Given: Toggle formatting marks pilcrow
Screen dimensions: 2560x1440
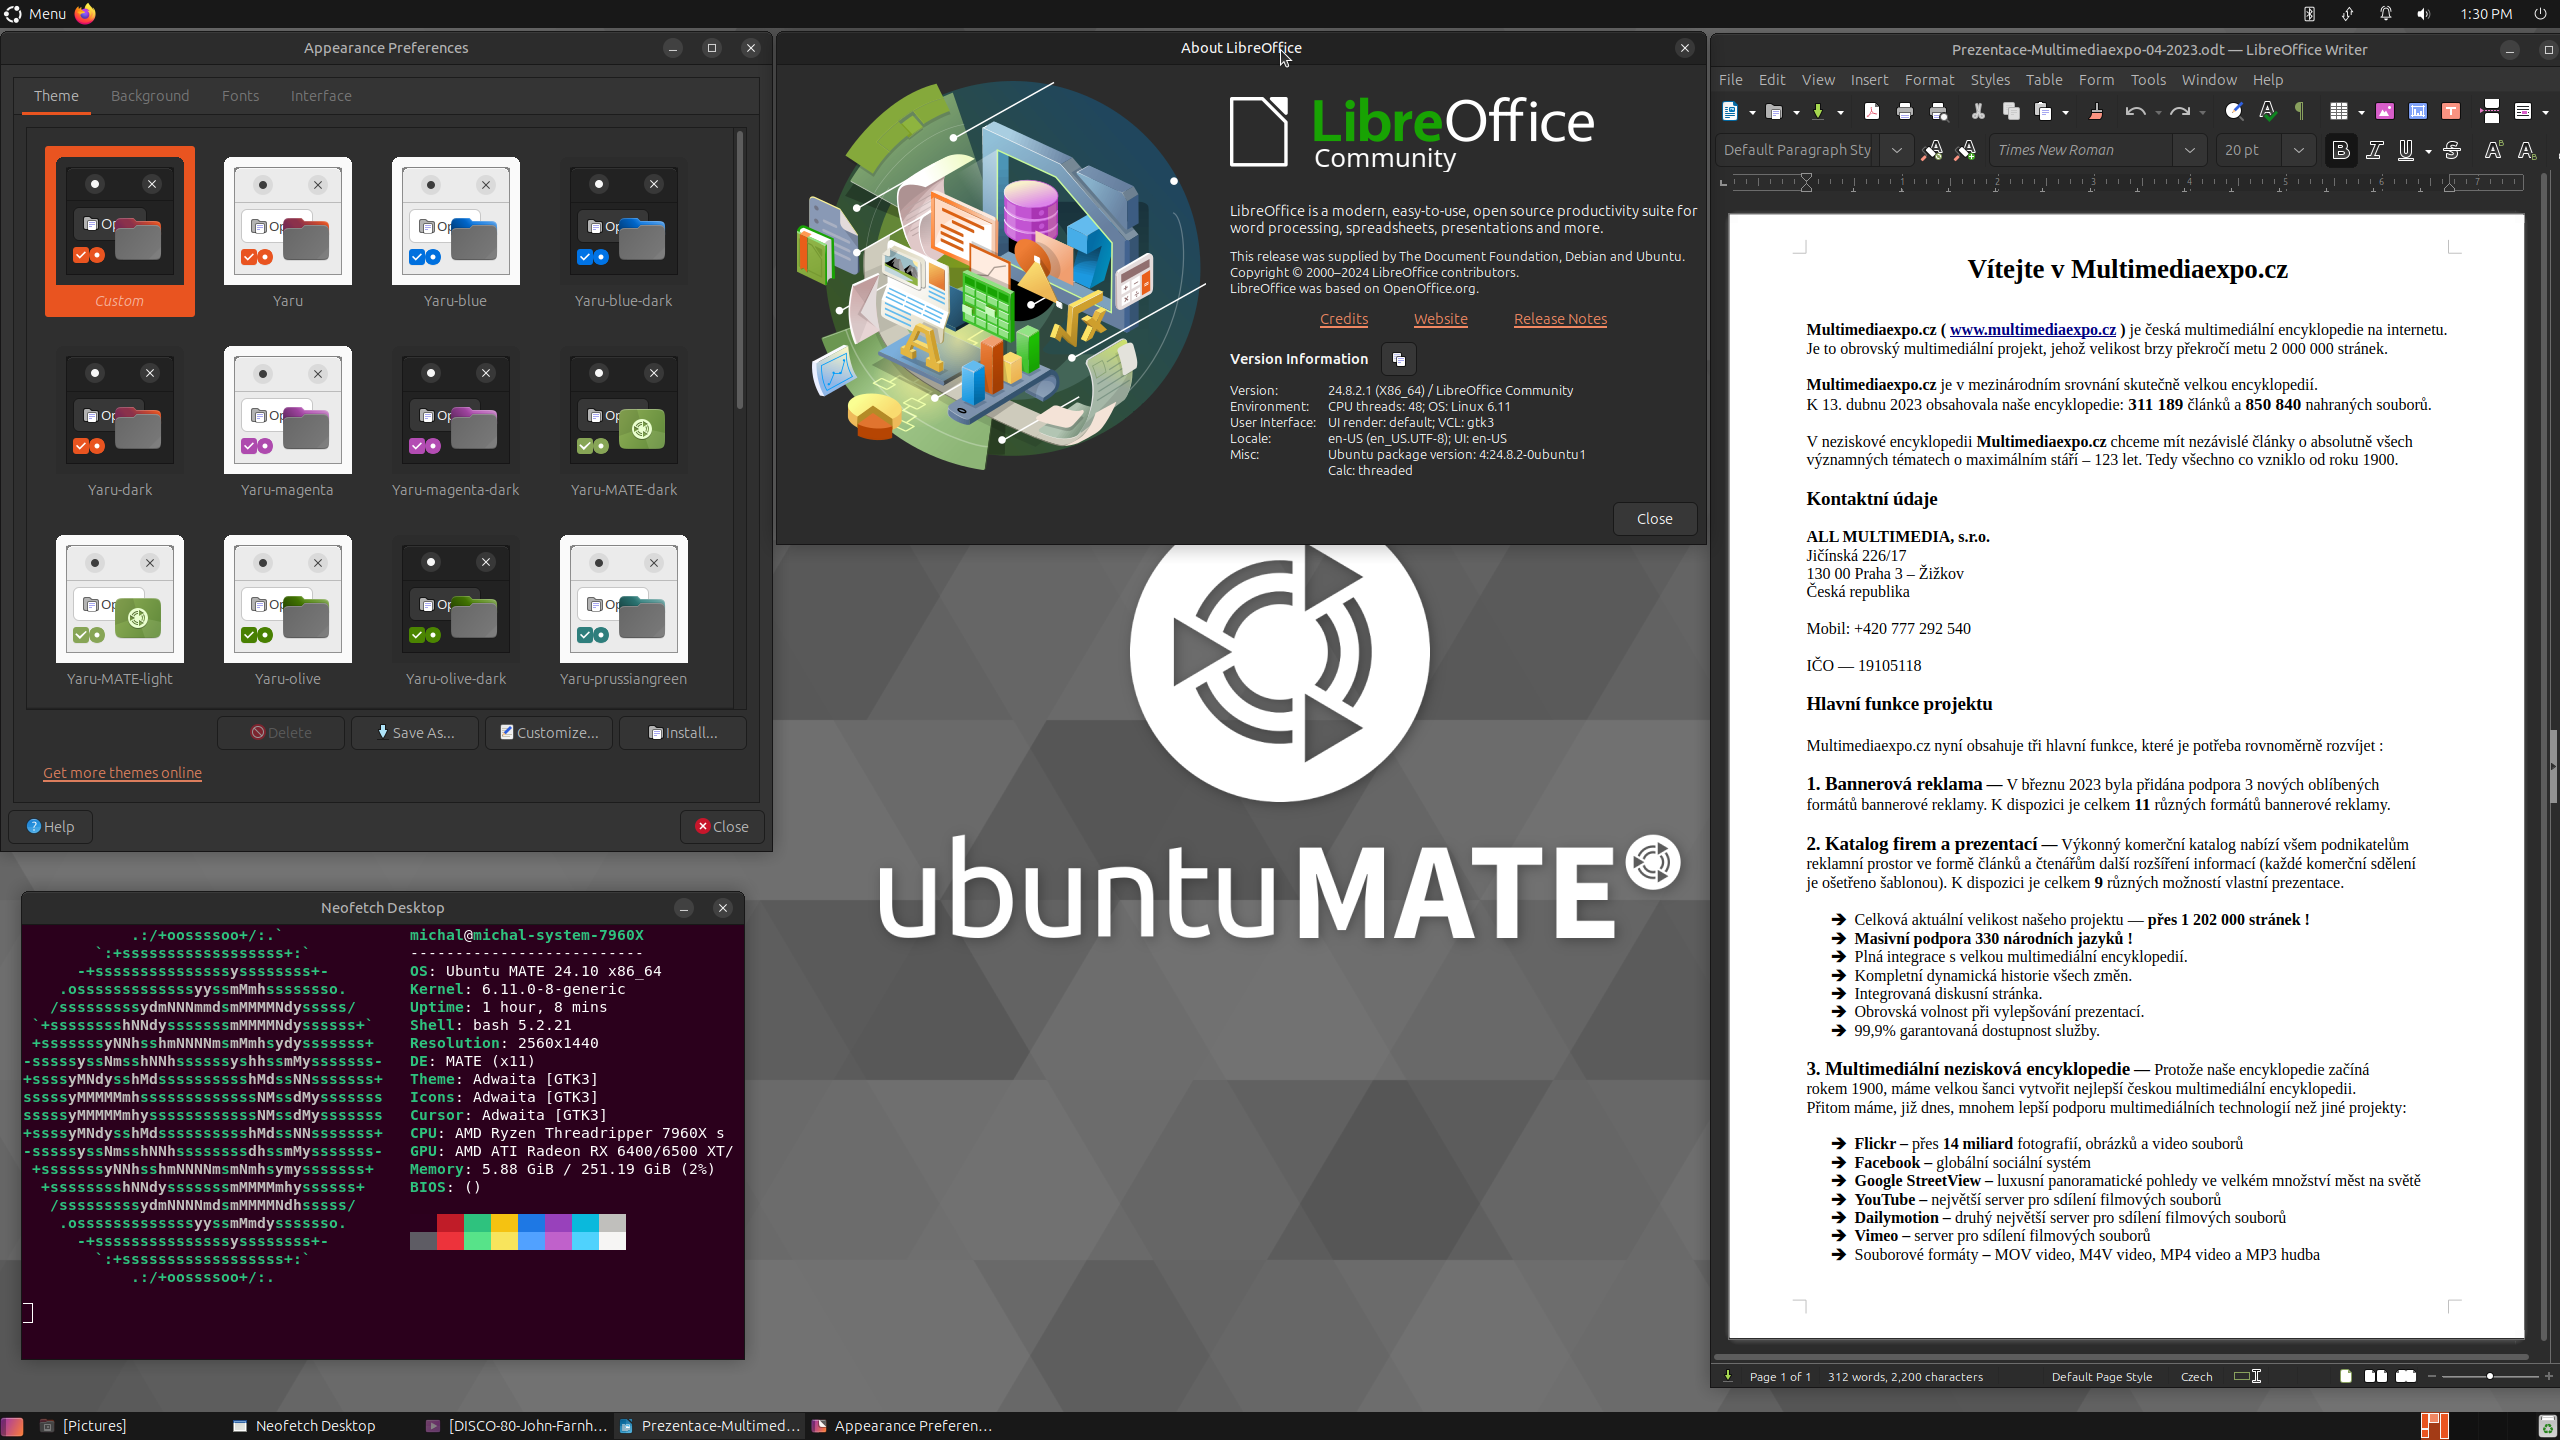Looking at the screenshot, I should coord(2299,111).
